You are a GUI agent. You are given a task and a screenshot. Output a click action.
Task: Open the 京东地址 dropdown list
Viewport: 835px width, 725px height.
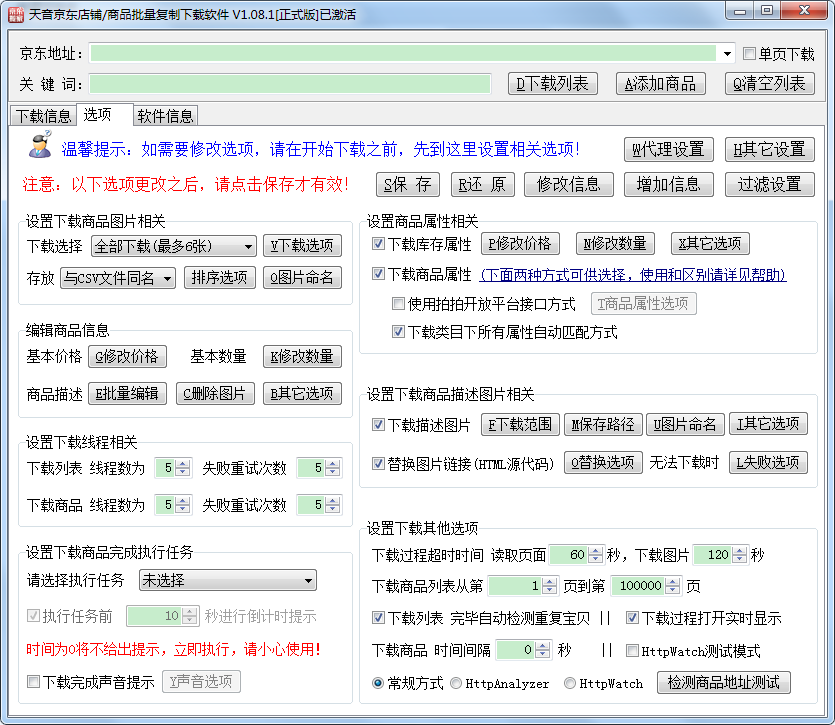[x=727, y=54]
